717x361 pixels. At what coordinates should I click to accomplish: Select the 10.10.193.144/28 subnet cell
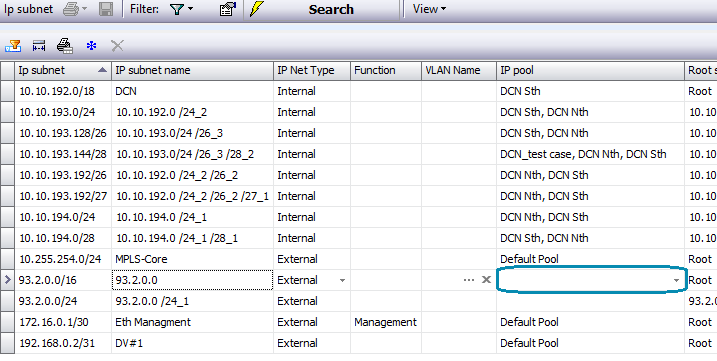tap(63, 154)
